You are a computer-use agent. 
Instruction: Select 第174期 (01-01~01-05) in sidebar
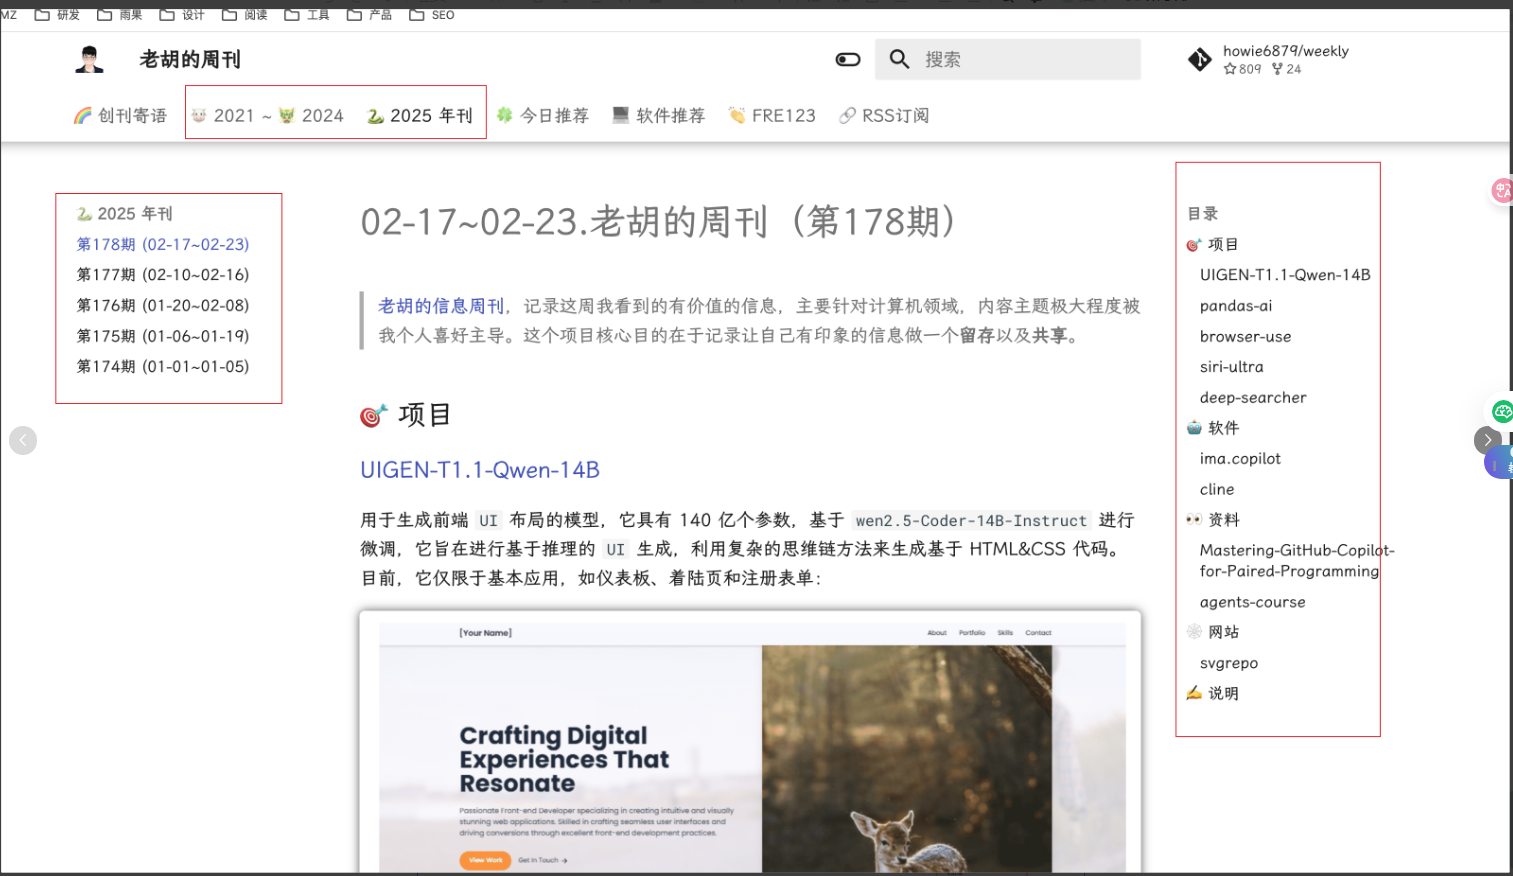click(x=163, y=366)
